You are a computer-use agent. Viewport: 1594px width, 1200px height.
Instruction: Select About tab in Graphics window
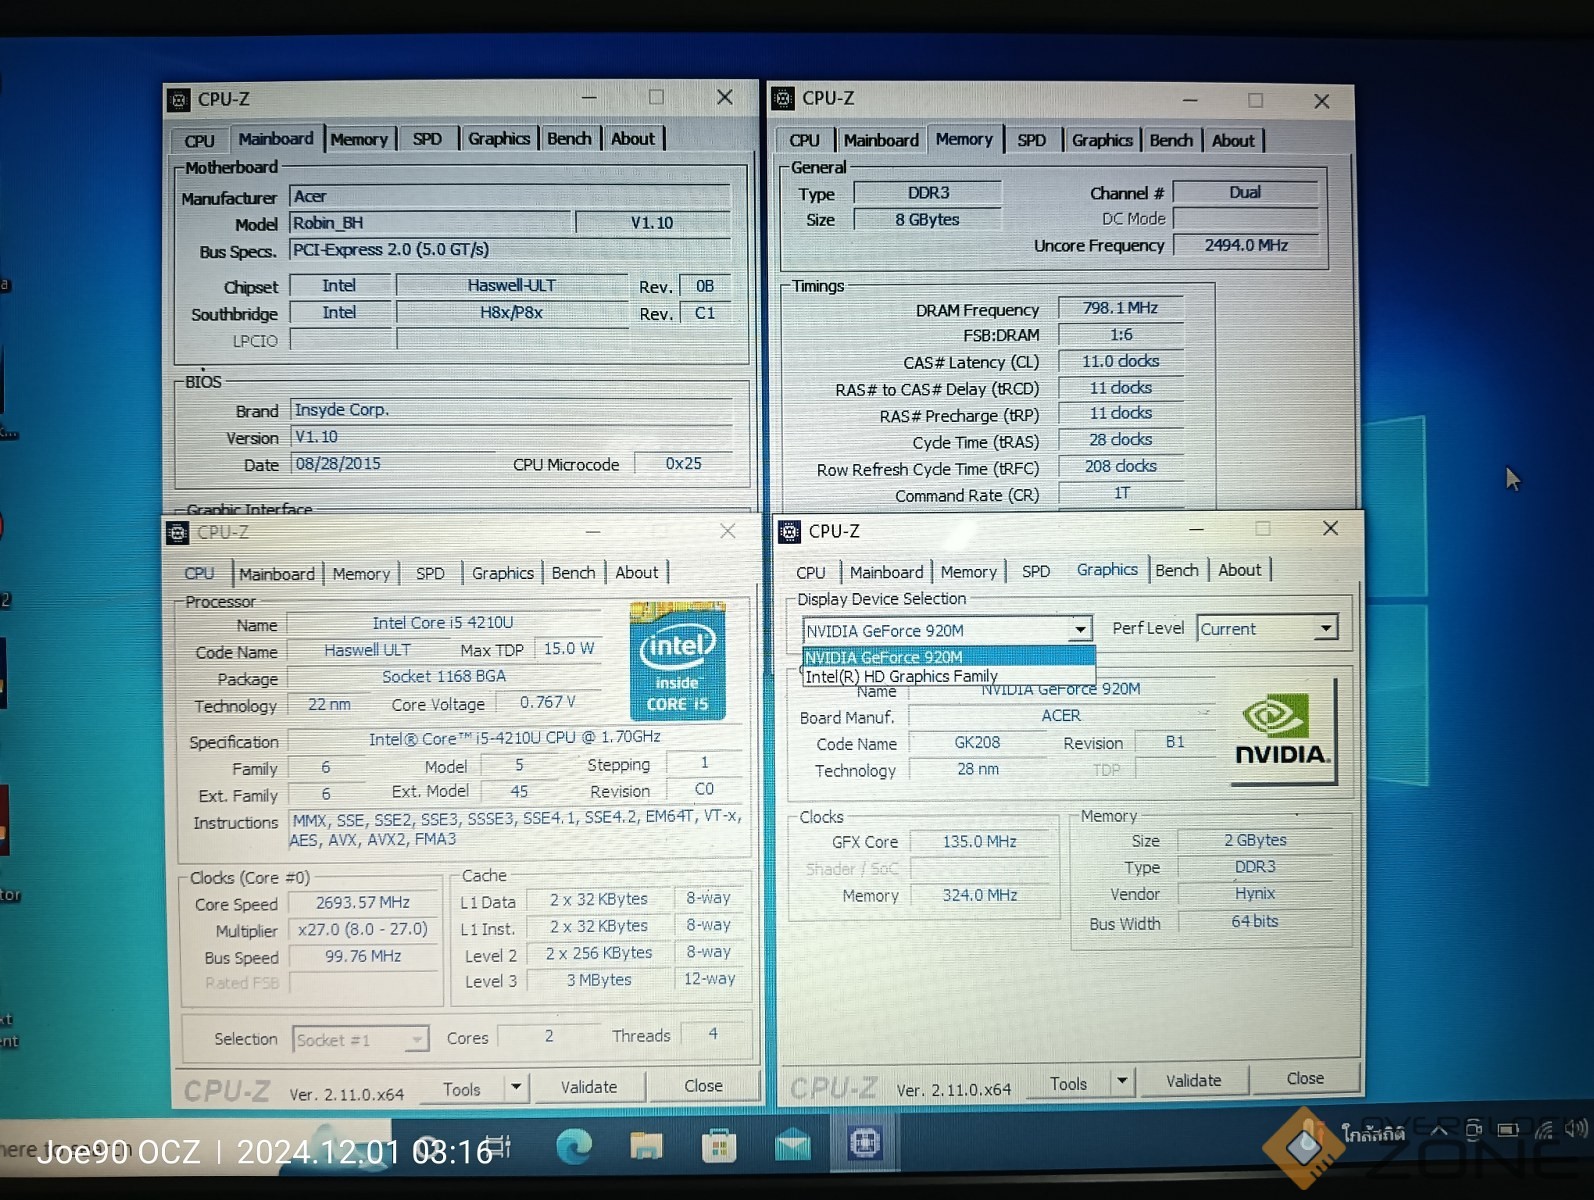tap(1240, 570)
